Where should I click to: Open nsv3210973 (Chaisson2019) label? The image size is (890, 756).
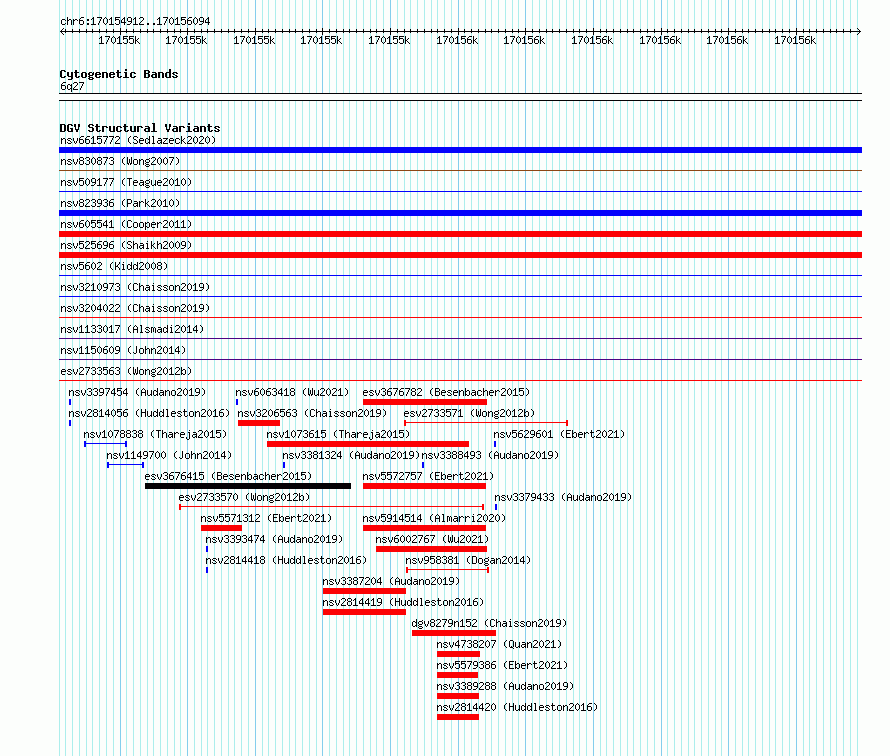[135, 287]
